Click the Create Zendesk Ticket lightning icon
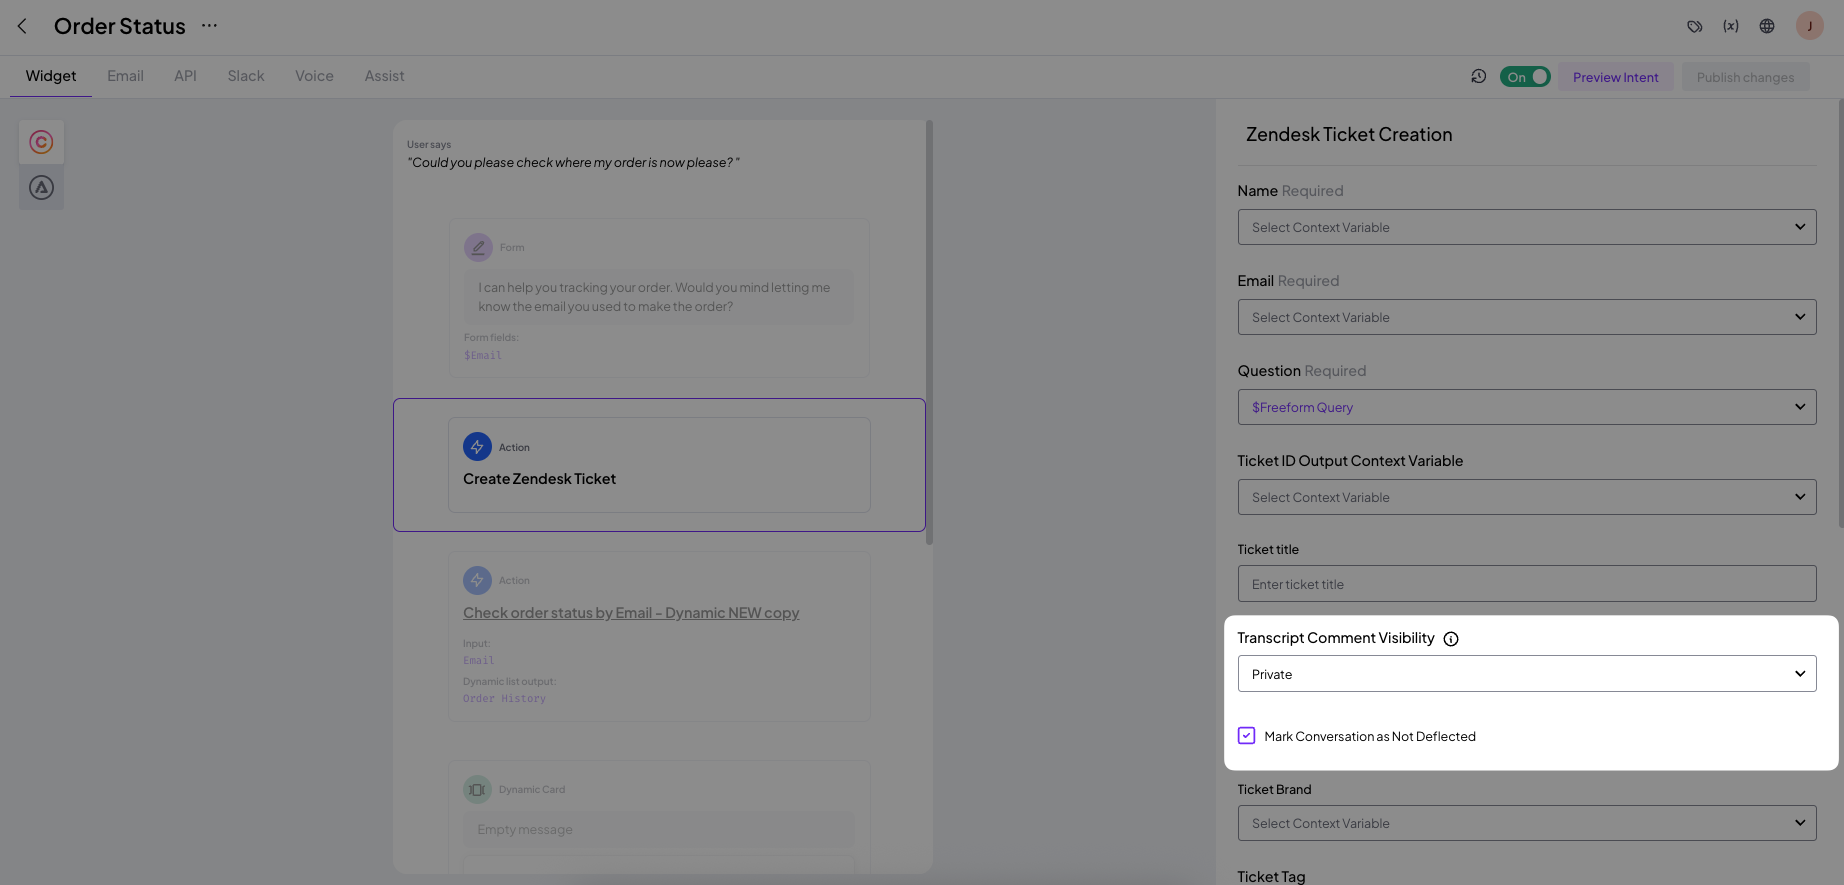Image resolution: width=1844 pixels, height=885 pixels. point(477,447)
